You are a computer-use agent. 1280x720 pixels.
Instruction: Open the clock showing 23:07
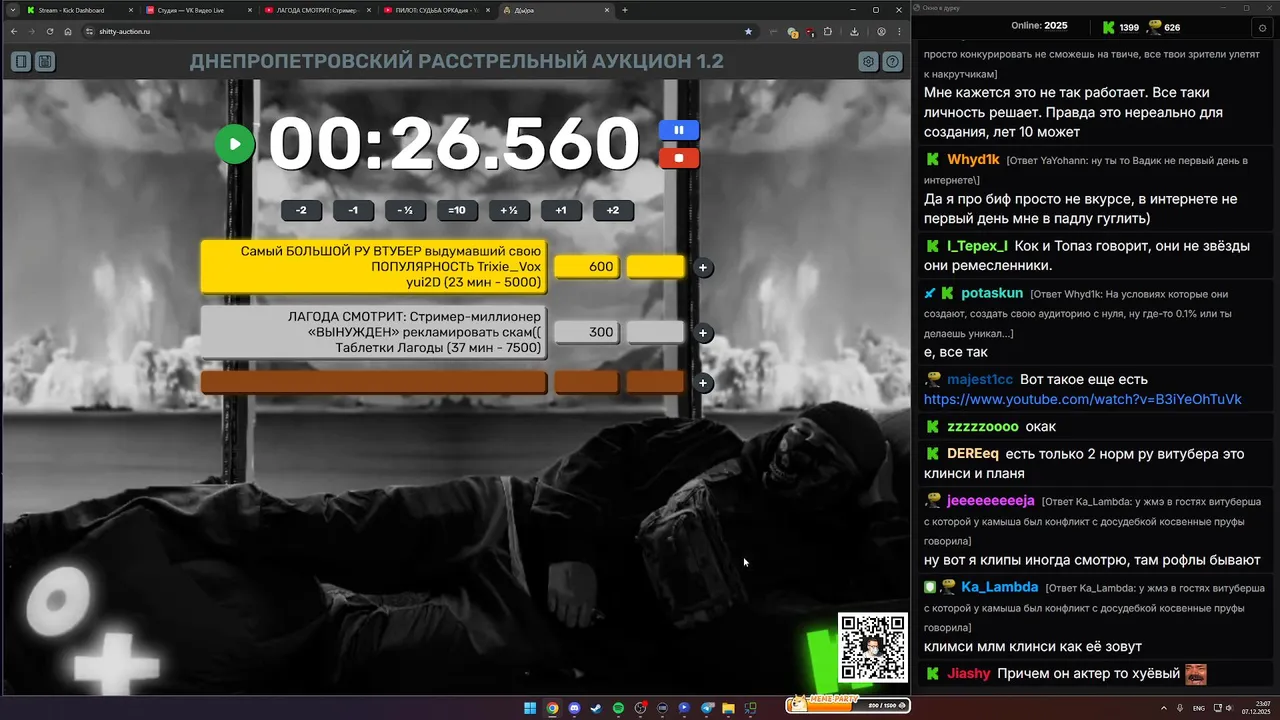point(1256,708)
